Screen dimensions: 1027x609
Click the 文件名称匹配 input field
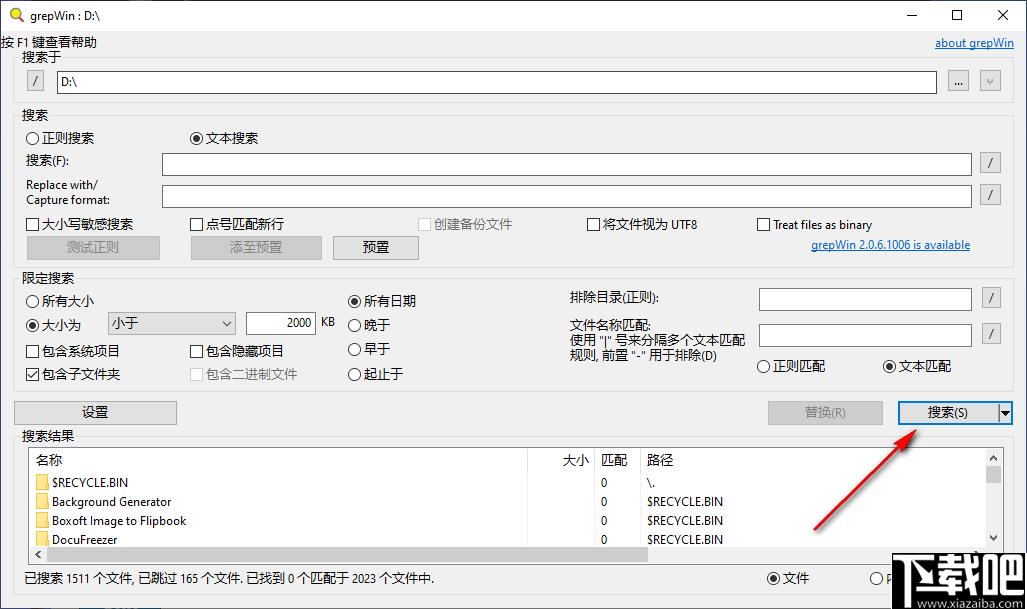point(865,336)
